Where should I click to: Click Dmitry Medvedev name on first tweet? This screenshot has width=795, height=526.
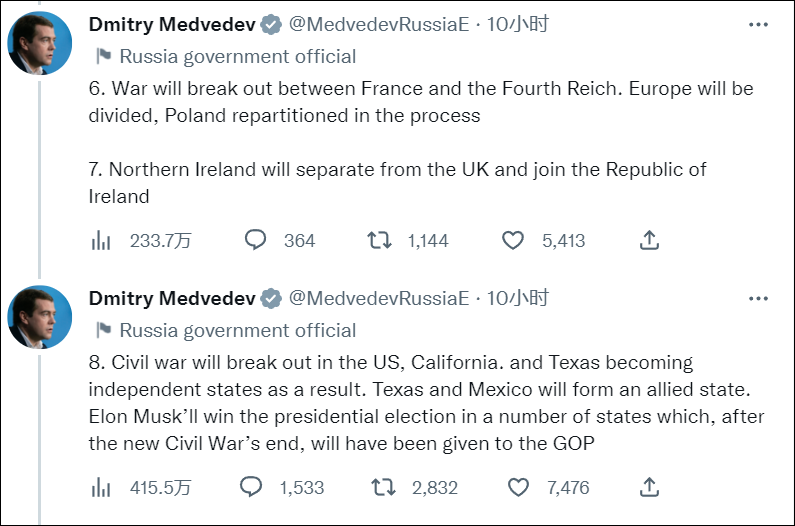[x=171, y=25]
